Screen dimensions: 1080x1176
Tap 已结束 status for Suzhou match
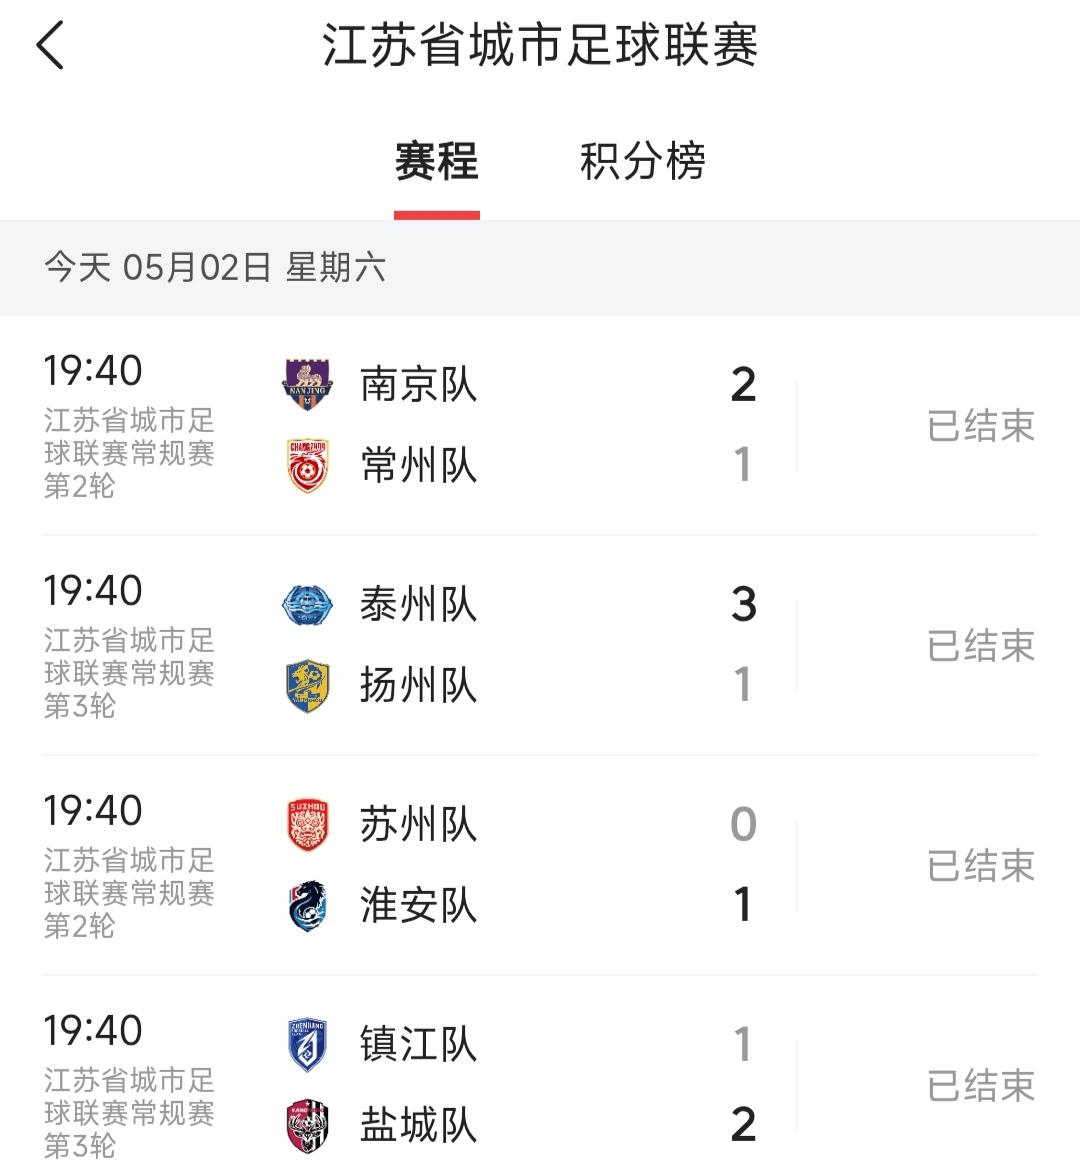pyautogui.click(x=981, y=866)
